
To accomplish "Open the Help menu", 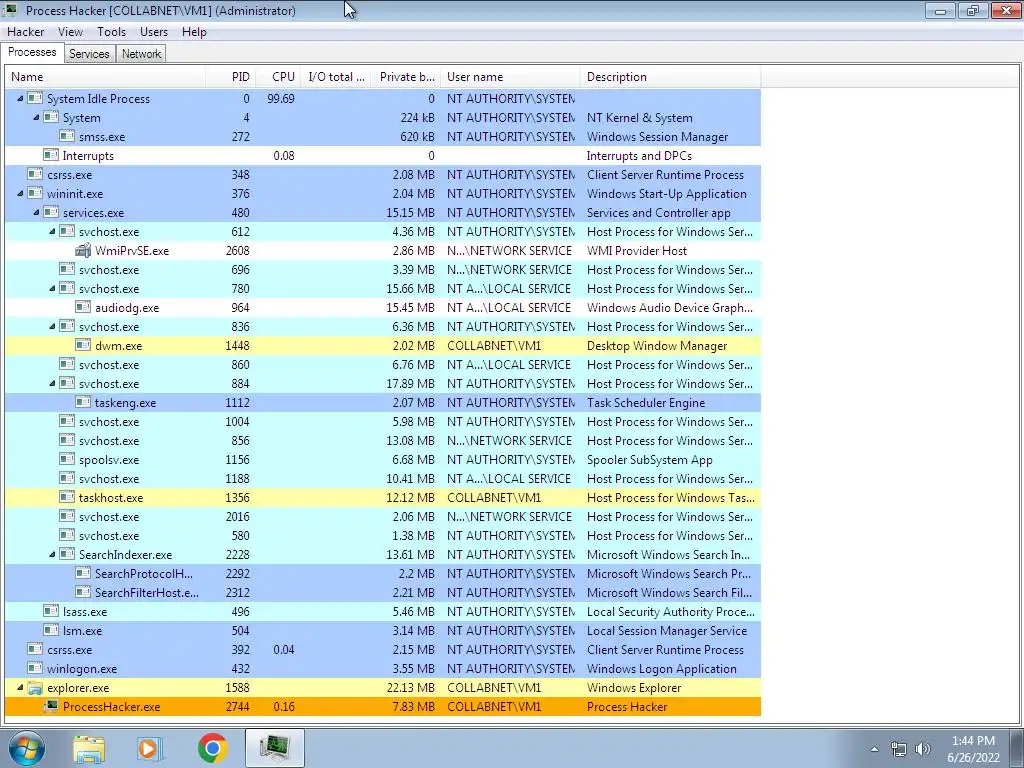I will pos(194,32).
